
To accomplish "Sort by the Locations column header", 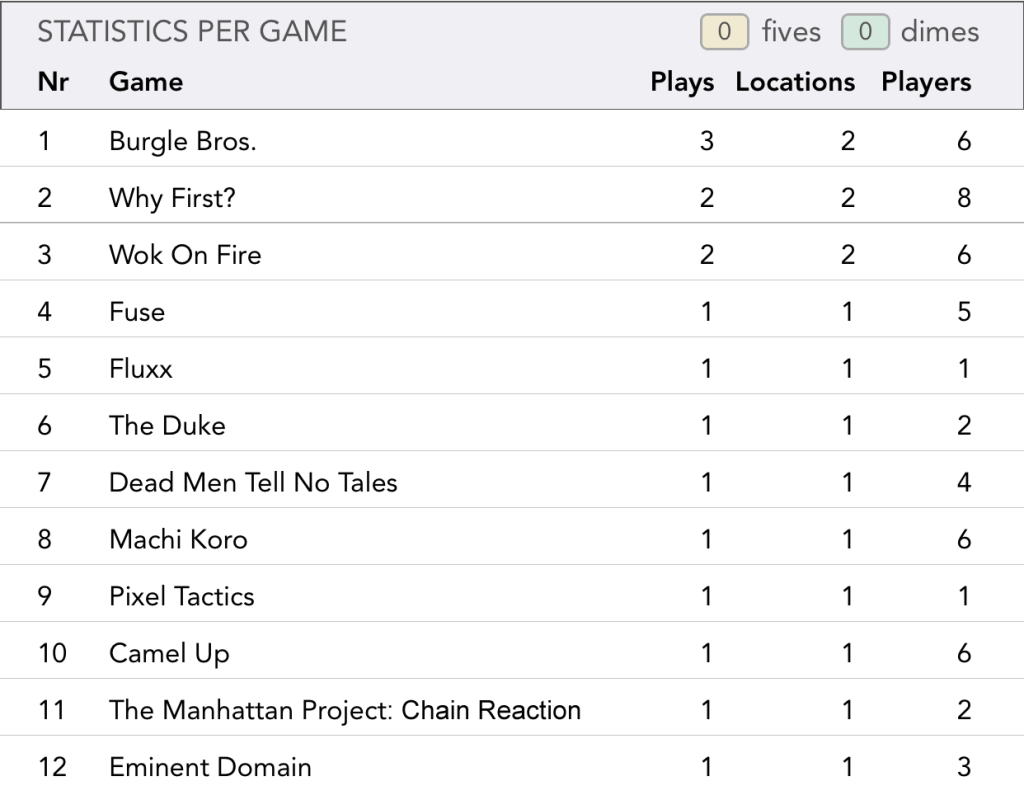I will pyautogui.click(x=795, y=82).
